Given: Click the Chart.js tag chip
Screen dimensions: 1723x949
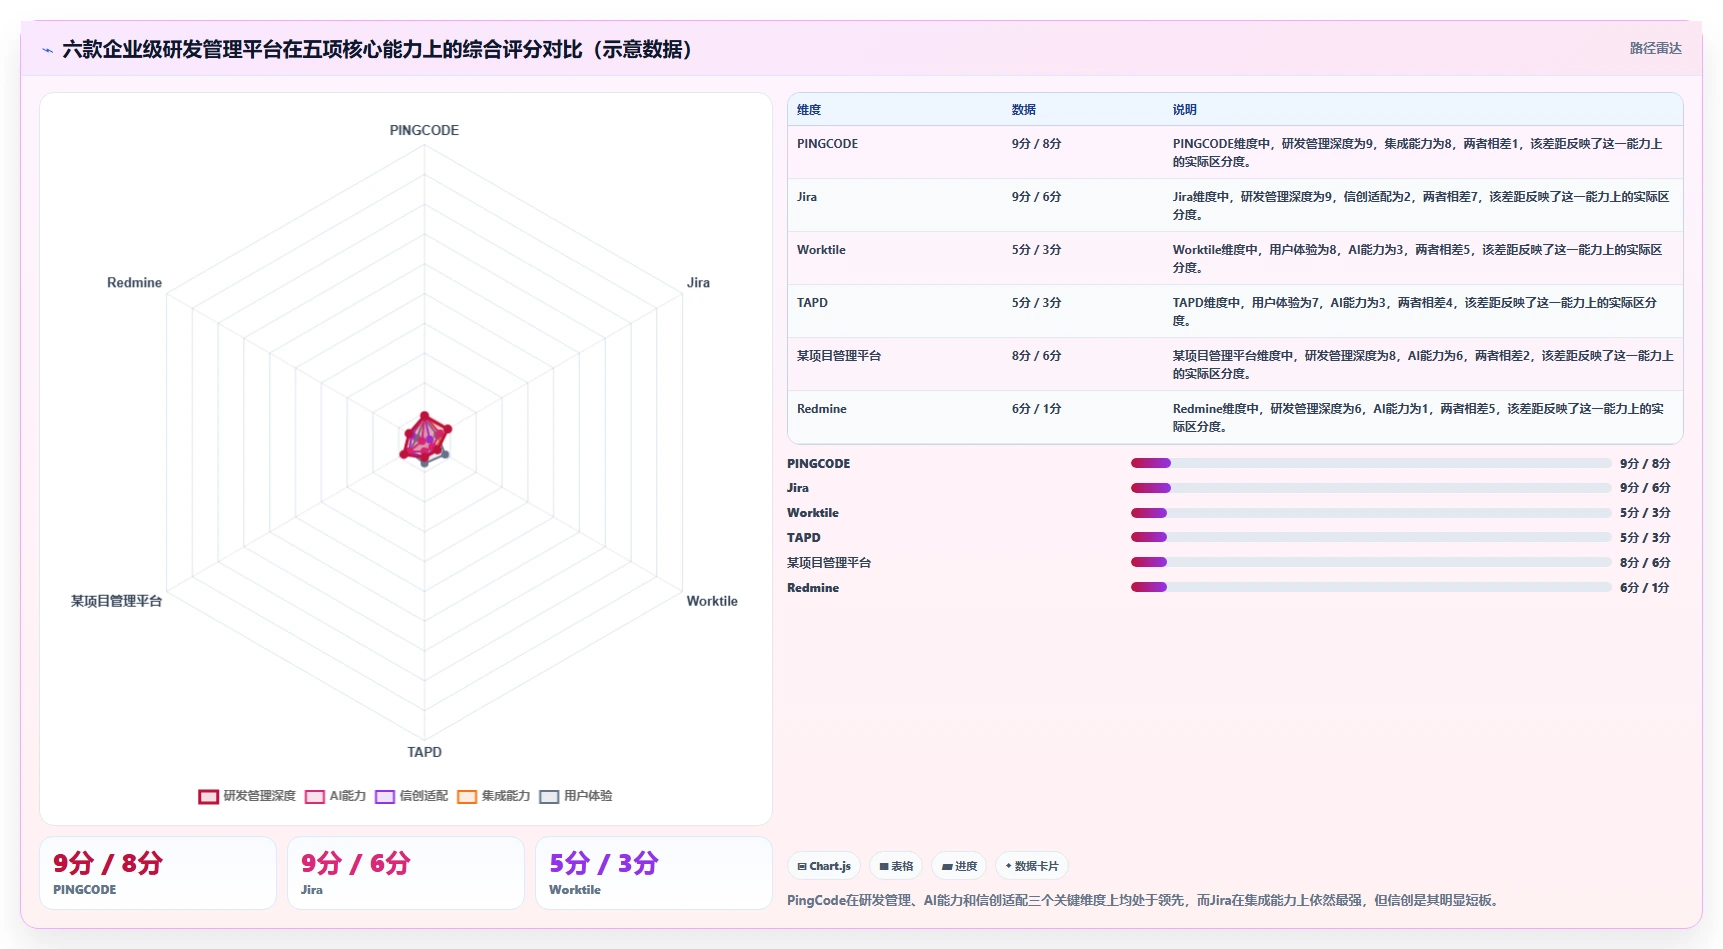Looking at the screenshot, I should point(824,866).
